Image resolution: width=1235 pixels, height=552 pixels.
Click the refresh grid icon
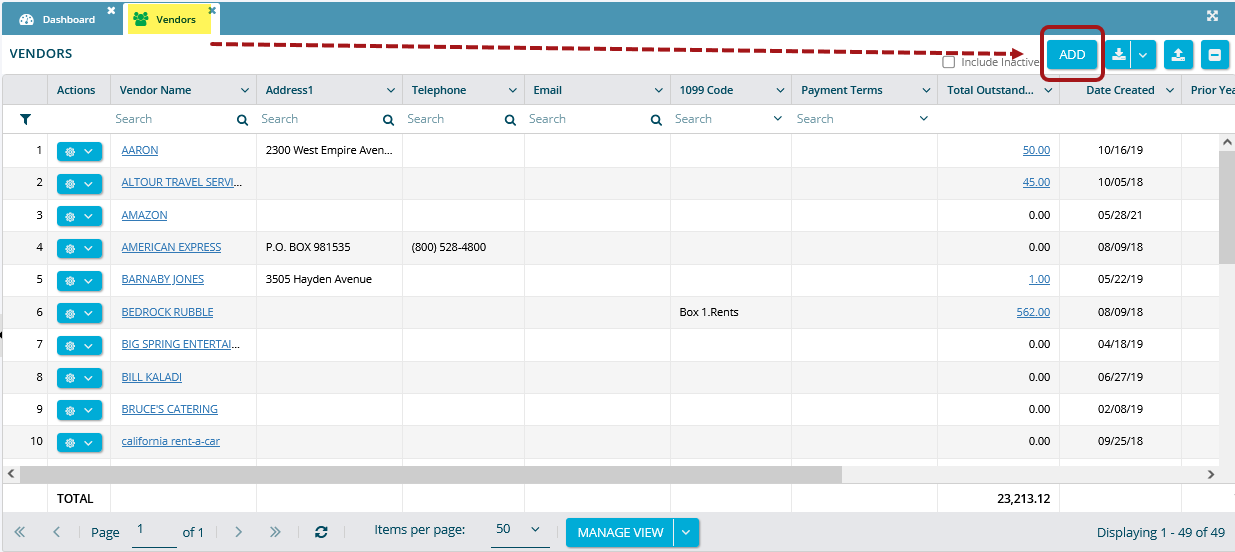[x=321, y=532]
